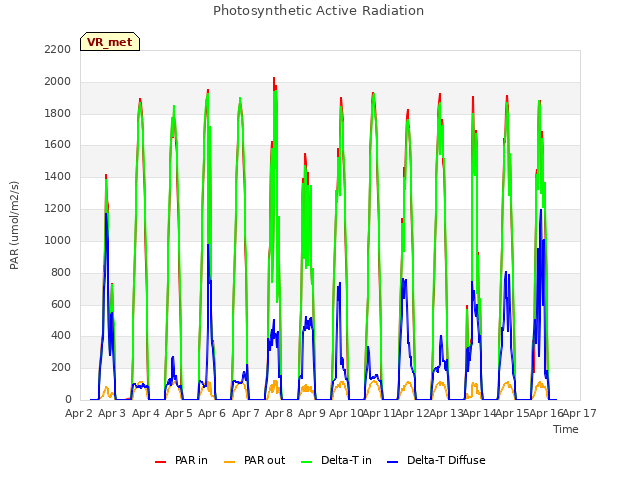
Task: Click the Apr 2 x-axis tick label
Action: [79, 413]
